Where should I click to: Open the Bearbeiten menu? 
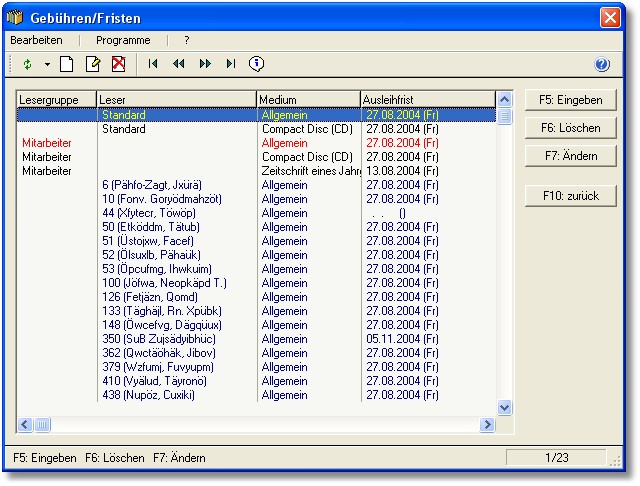click(36, 40)
